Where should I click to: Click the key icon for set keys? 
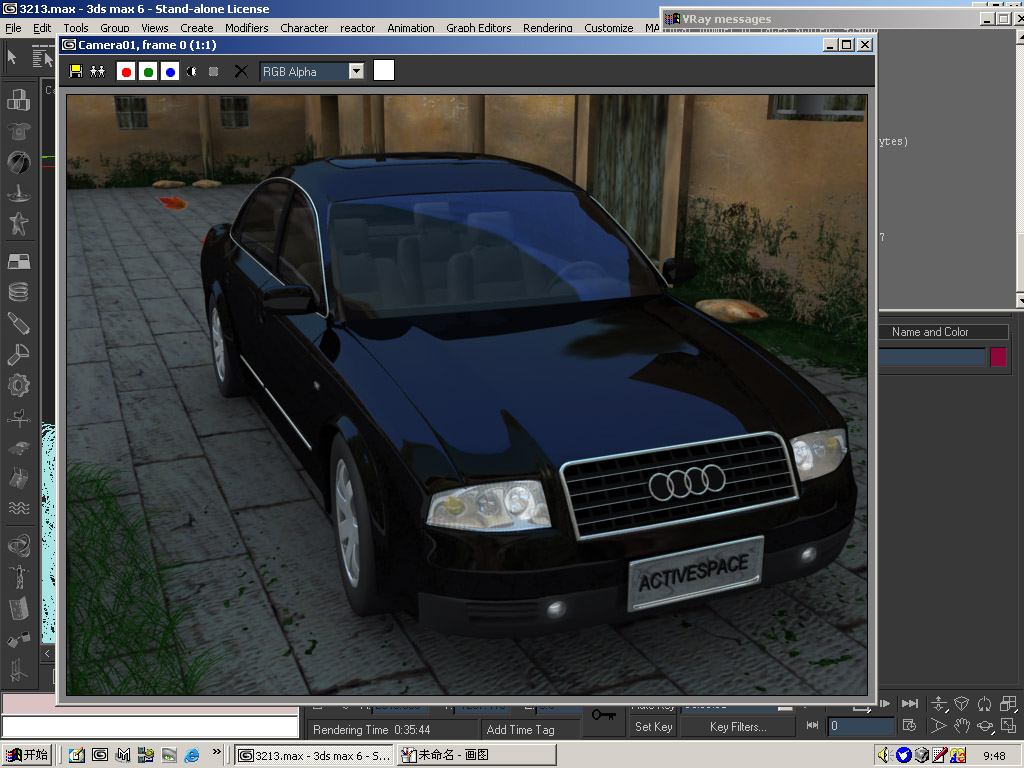pos(603,715)
